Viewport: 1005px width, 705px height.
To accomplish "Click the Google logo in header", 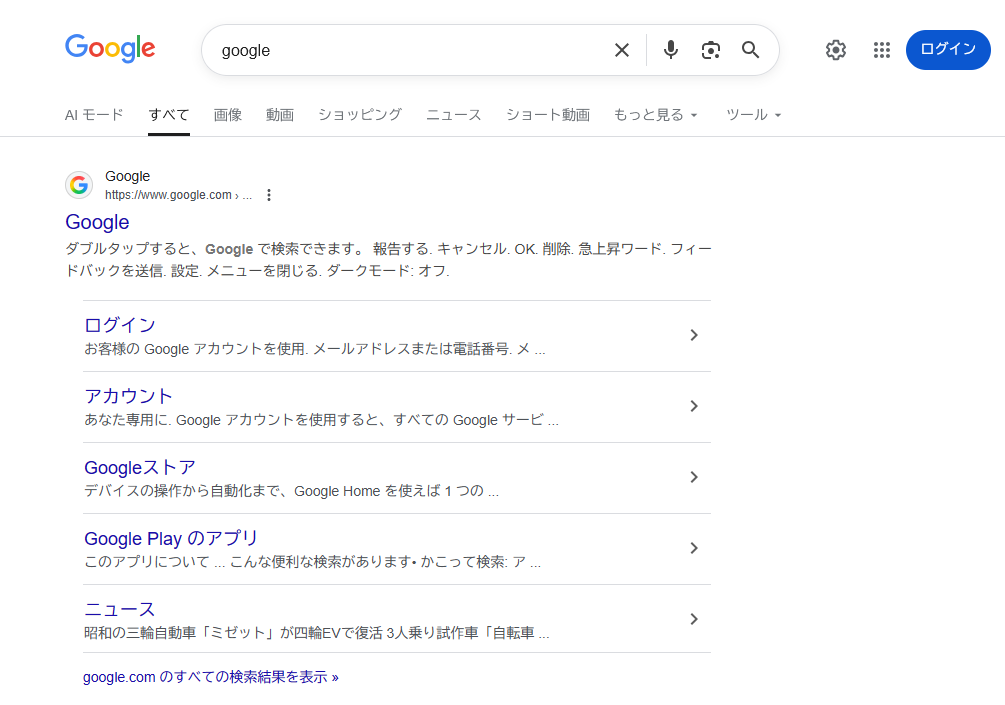I will click(x=110, y=49).
